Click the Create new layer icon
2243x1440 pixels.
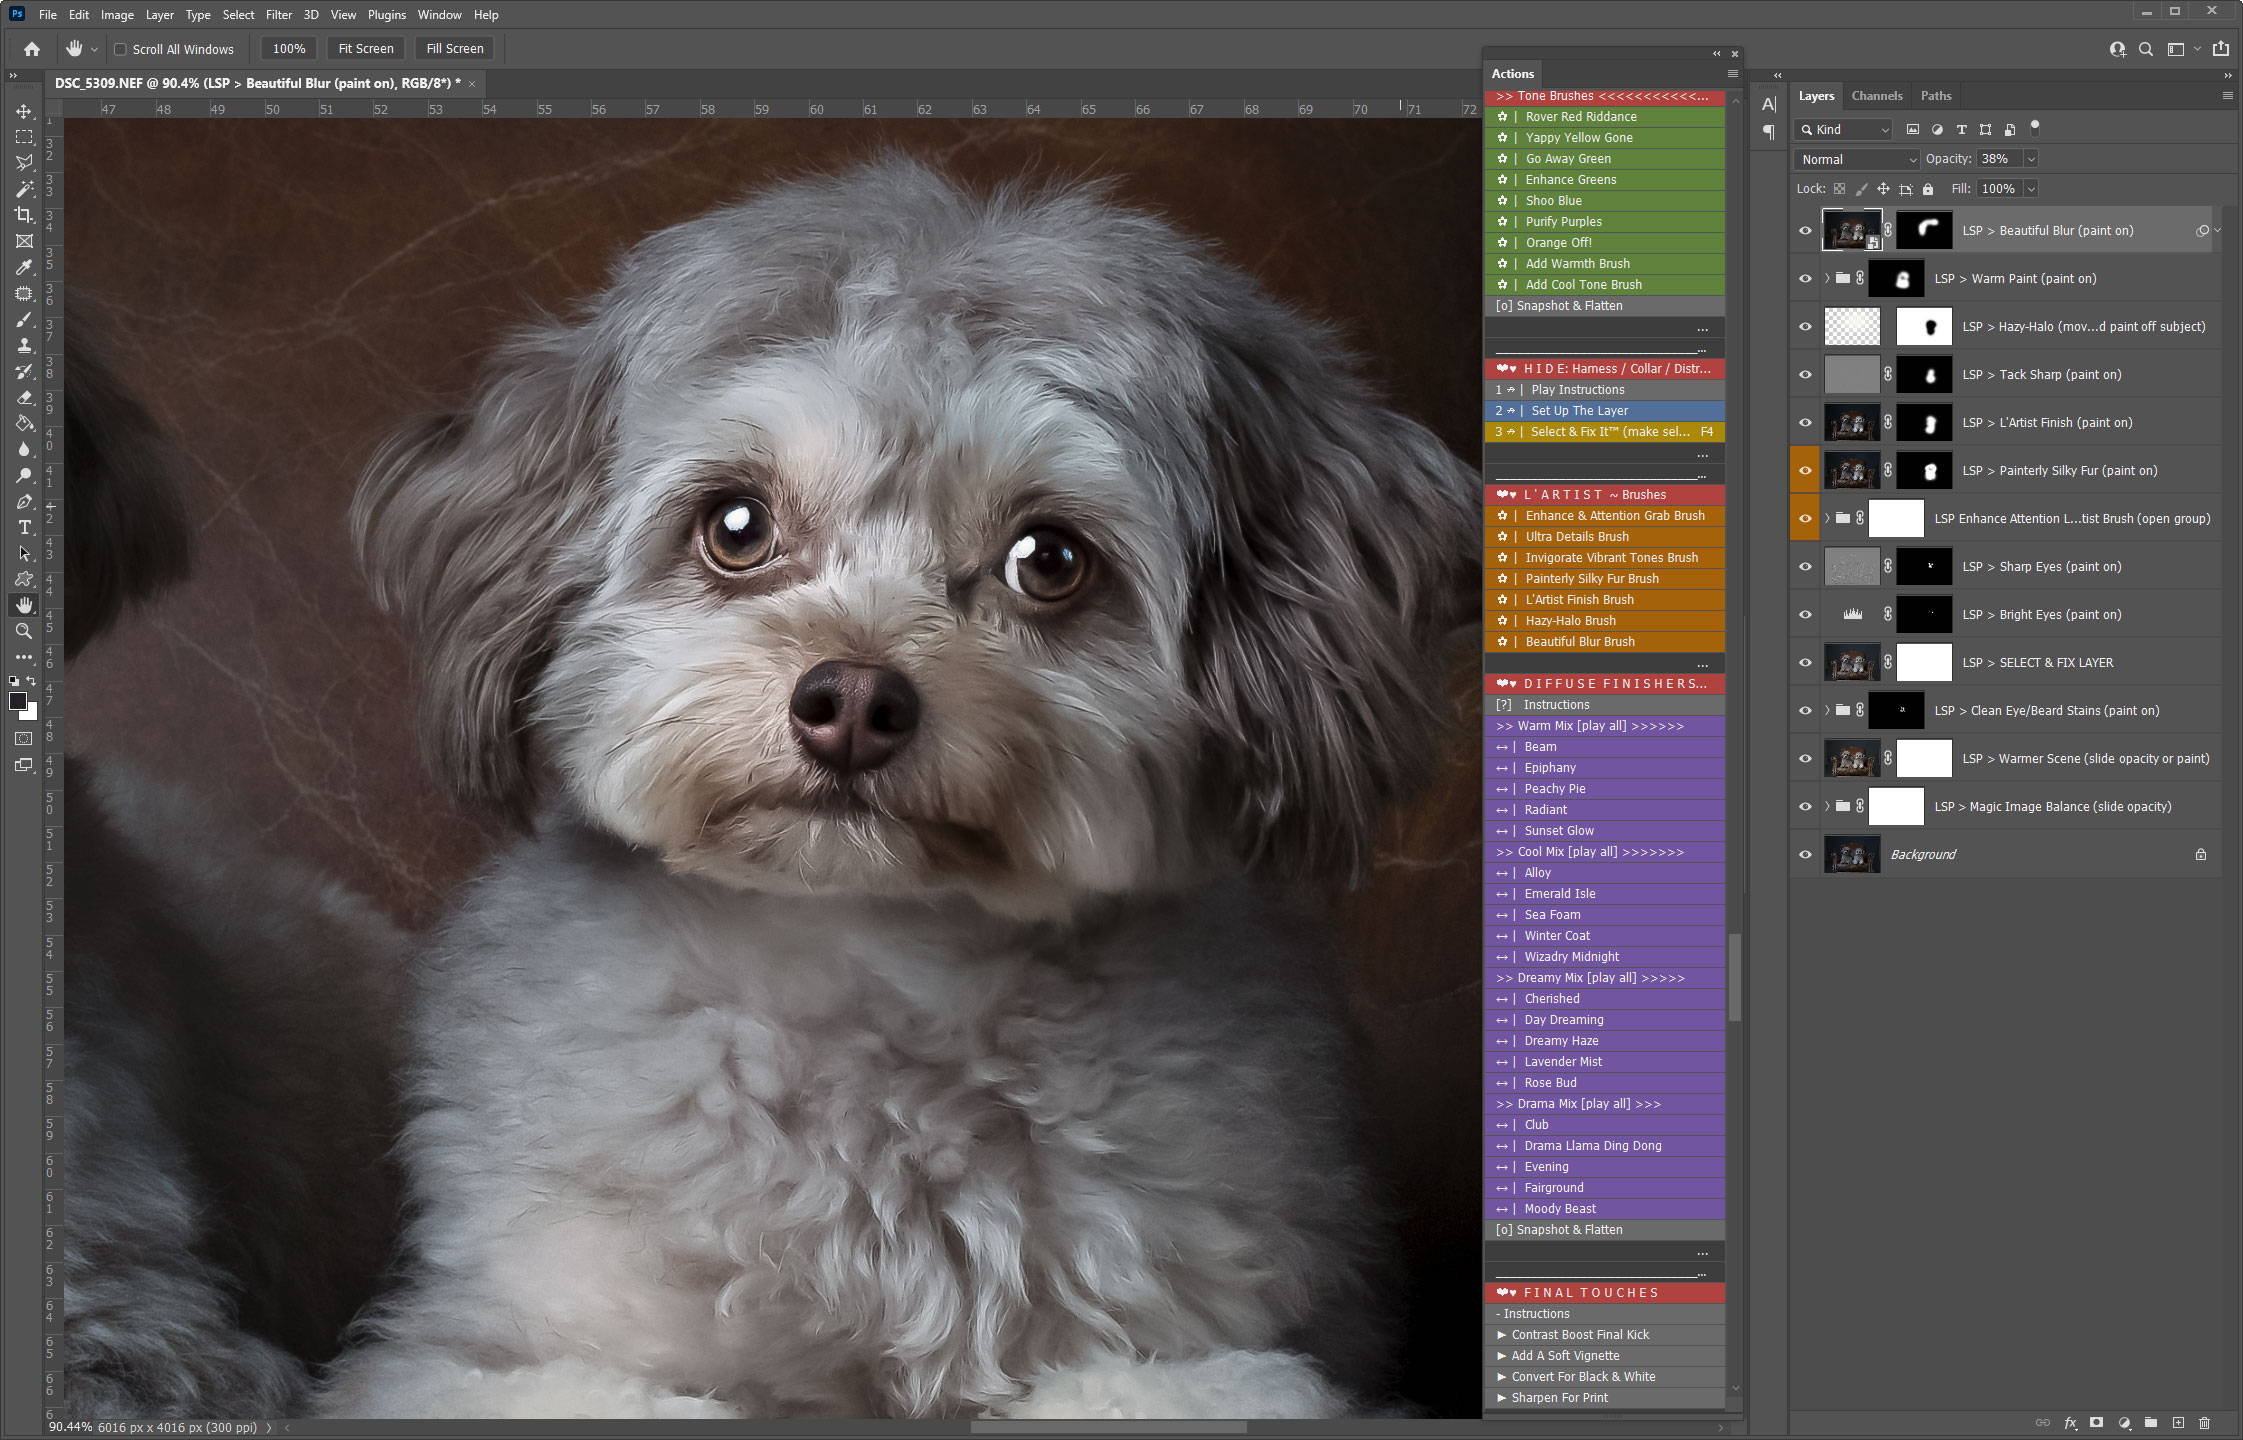pos(2178,1422)
